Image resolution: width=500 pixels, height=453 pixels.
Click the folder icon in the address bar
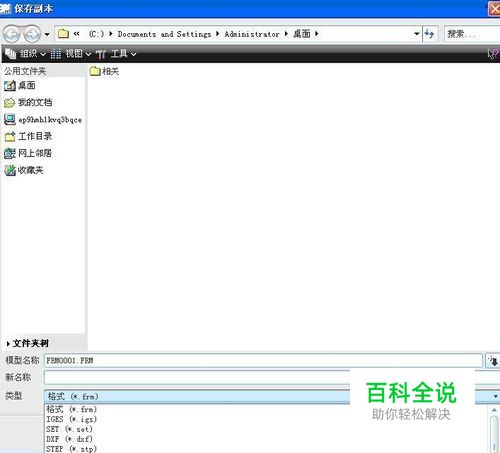tap(63, 34)
